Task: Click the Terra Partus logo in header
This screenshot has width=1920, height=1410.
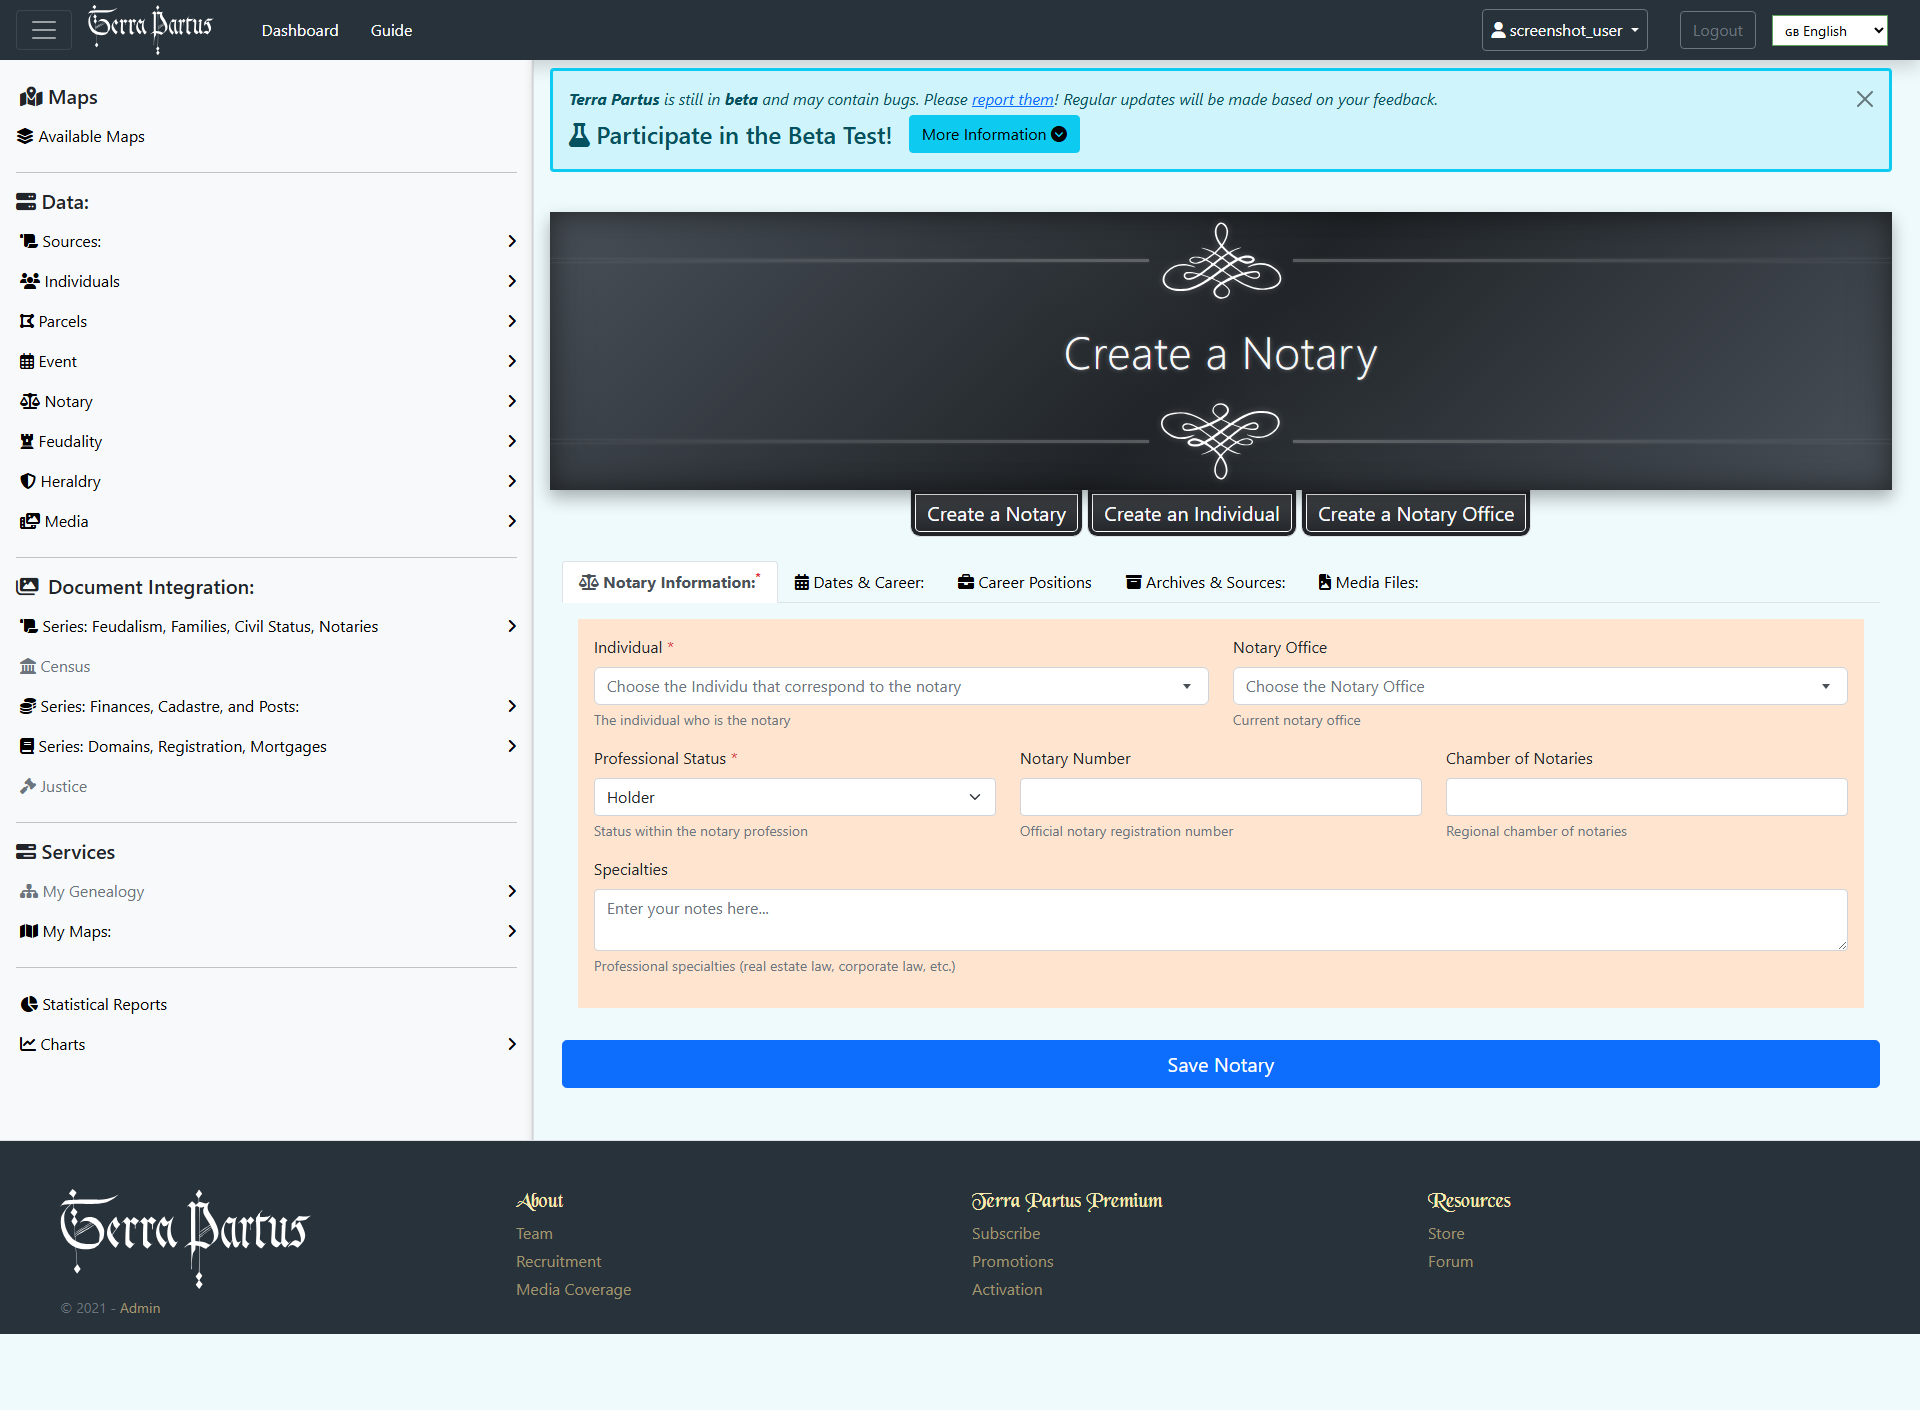Action: tap(150, 28)
